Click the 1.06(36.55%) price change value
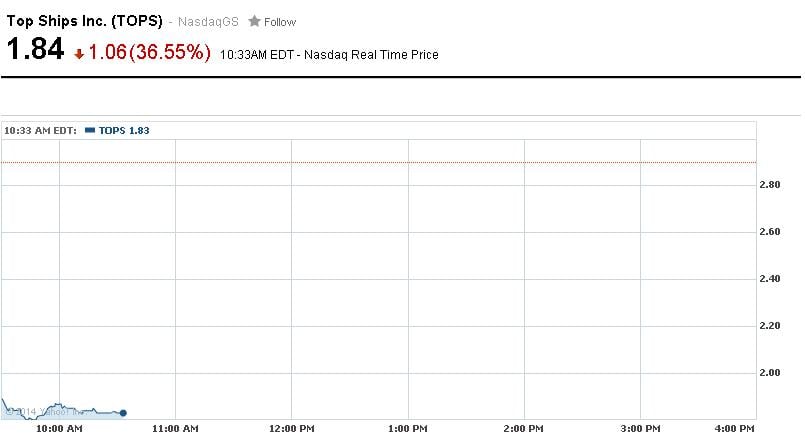The image size is (805, 433). coord(150,53)
